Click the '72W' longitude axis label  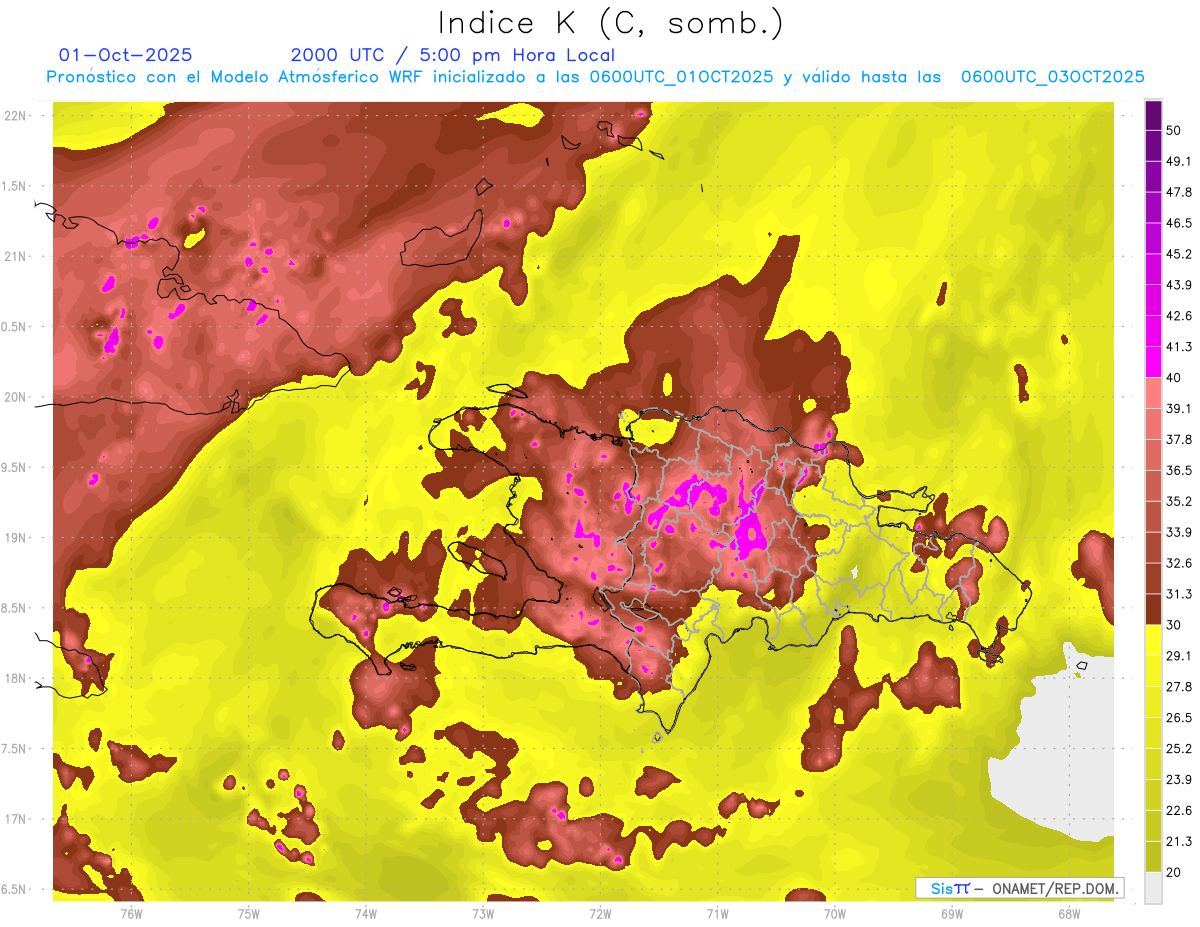click(600, 914)
